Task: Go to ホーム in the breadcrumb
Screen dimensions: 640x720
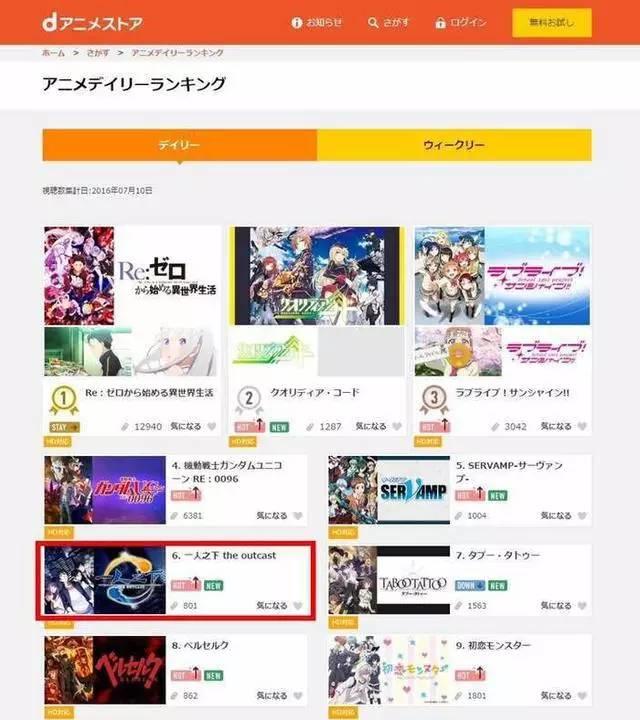Action: [x=53, y=53]
